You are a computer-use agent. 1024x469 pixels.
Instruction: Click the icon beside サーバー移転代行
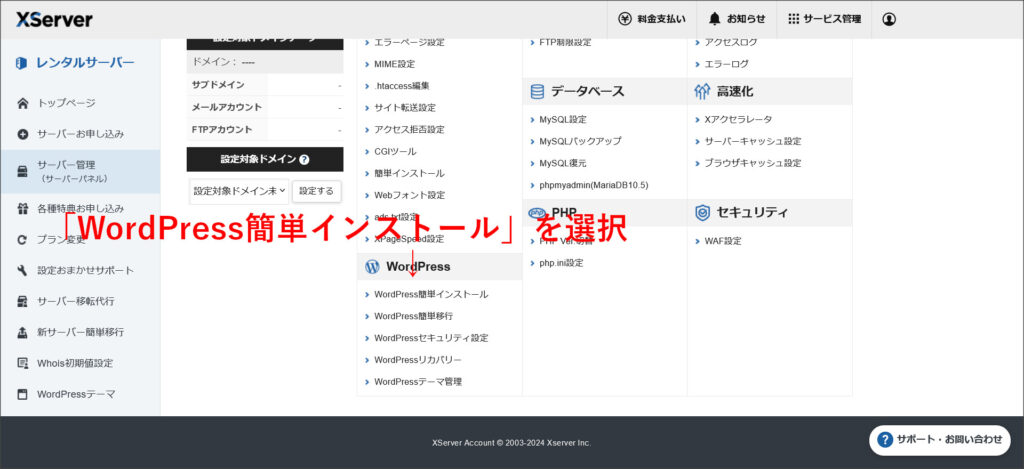23,301
